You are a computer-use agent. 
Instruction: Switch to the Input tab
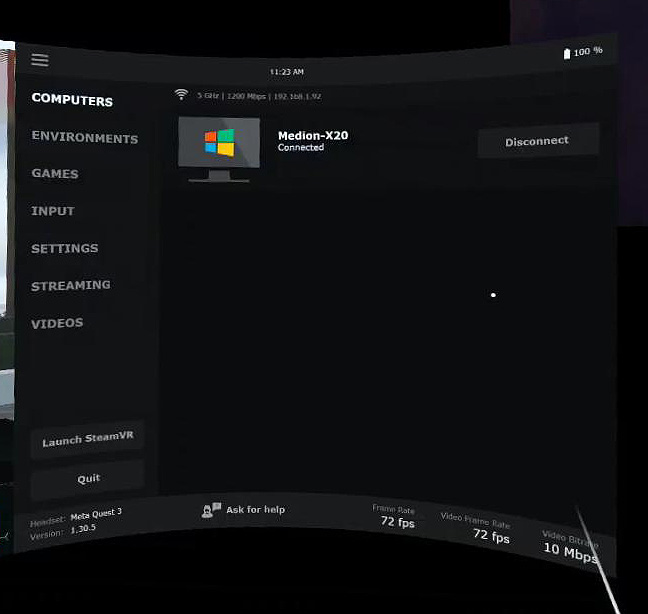point(53,211)
